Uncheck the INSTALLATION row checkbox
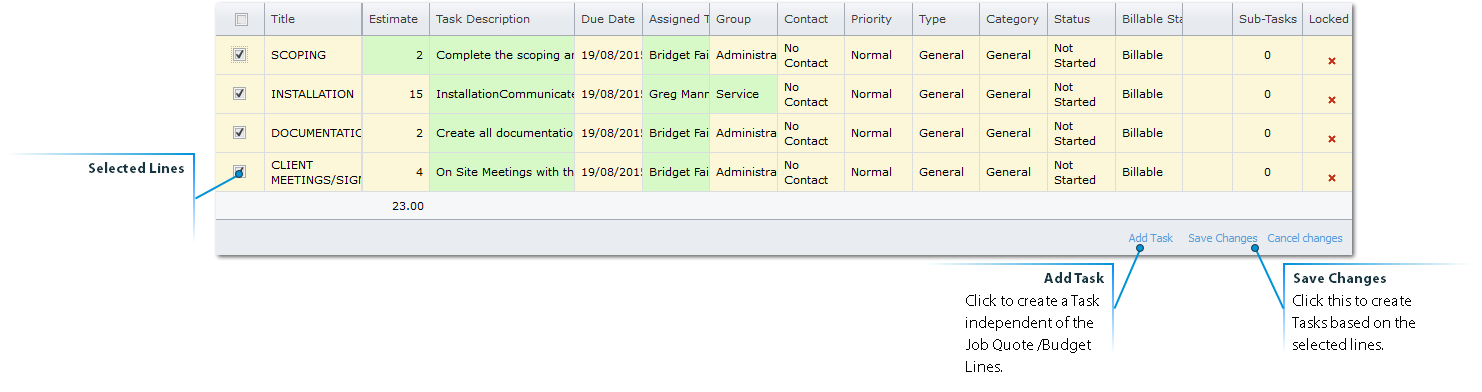 coord(239,94)
